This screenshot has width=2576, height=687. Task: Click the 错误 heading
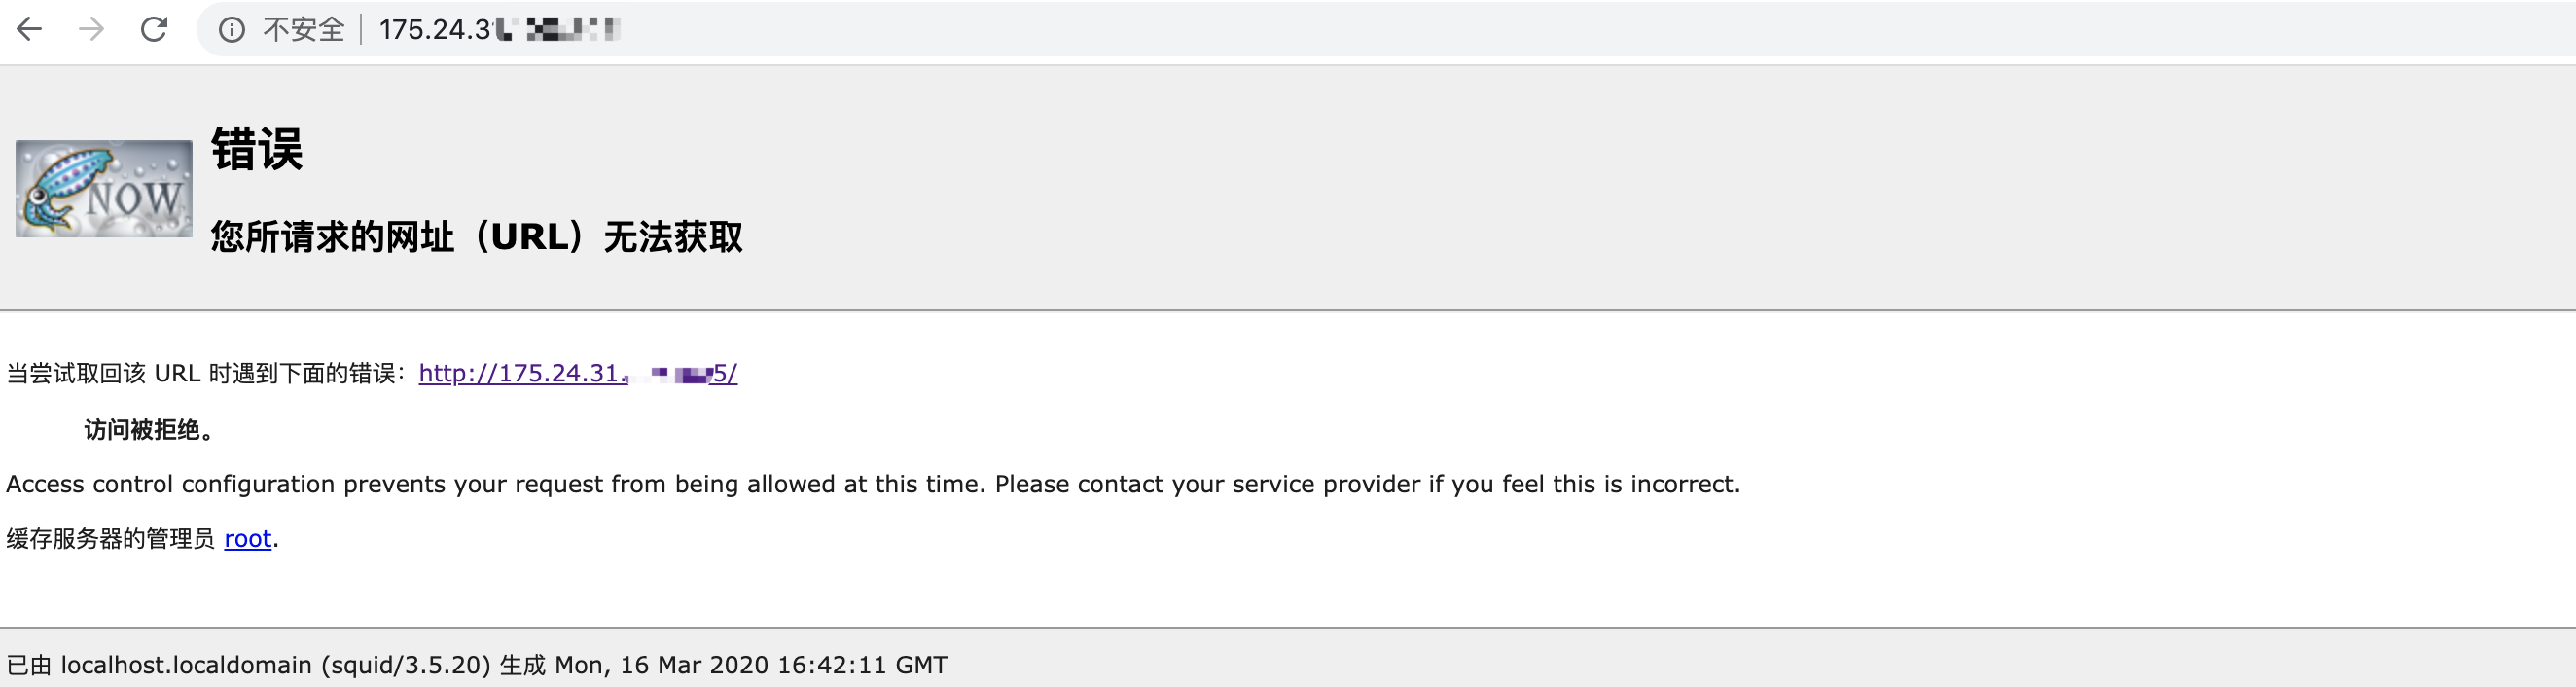tap(257, 150)
